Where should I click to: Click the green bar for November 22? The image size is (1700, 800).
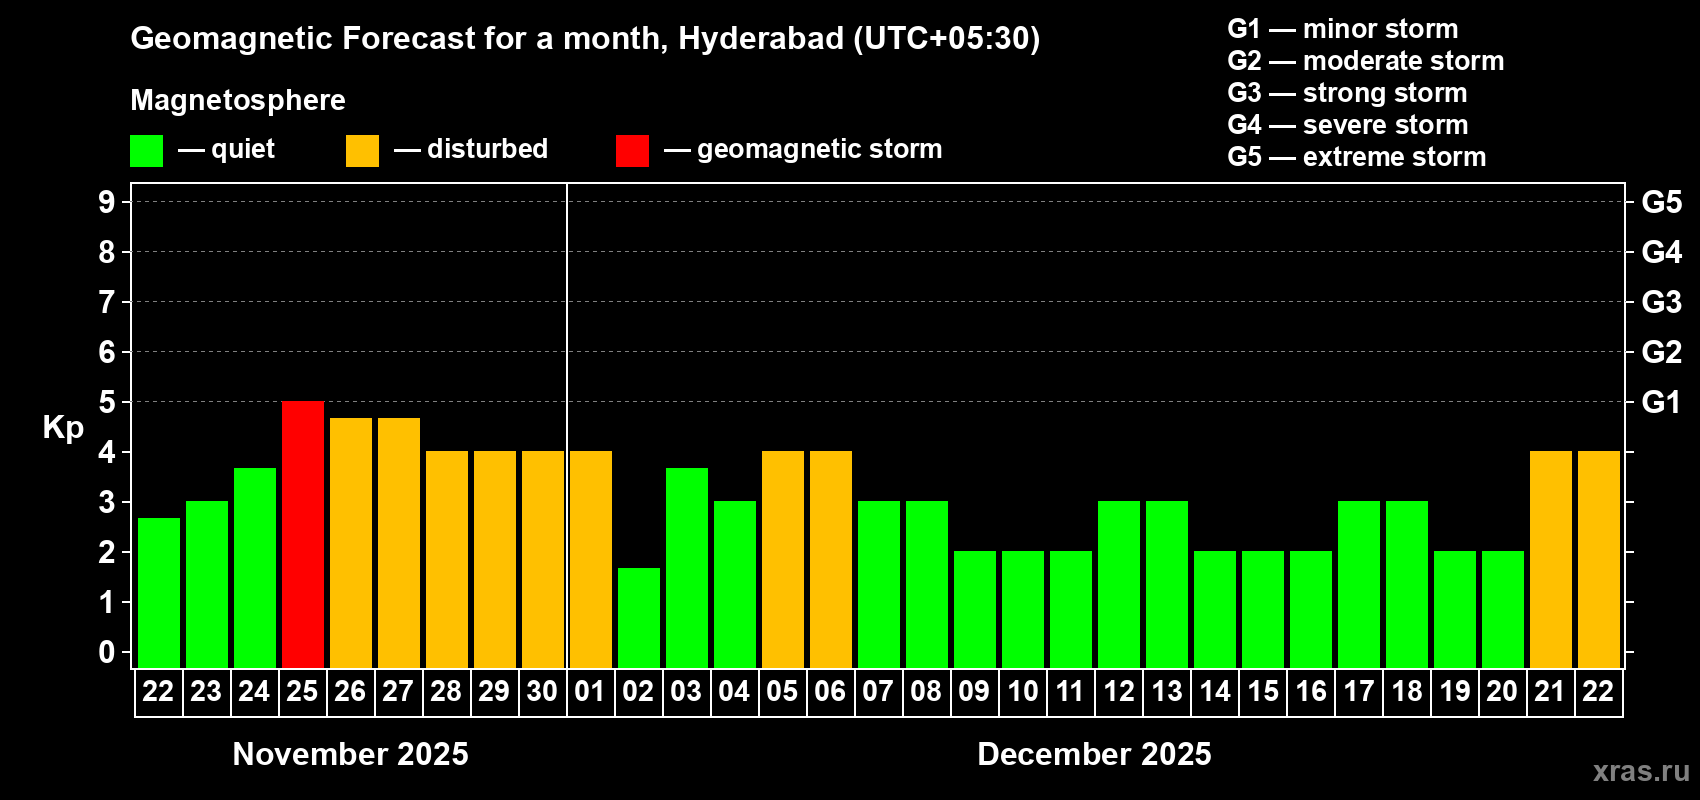(x=159, y=592)
